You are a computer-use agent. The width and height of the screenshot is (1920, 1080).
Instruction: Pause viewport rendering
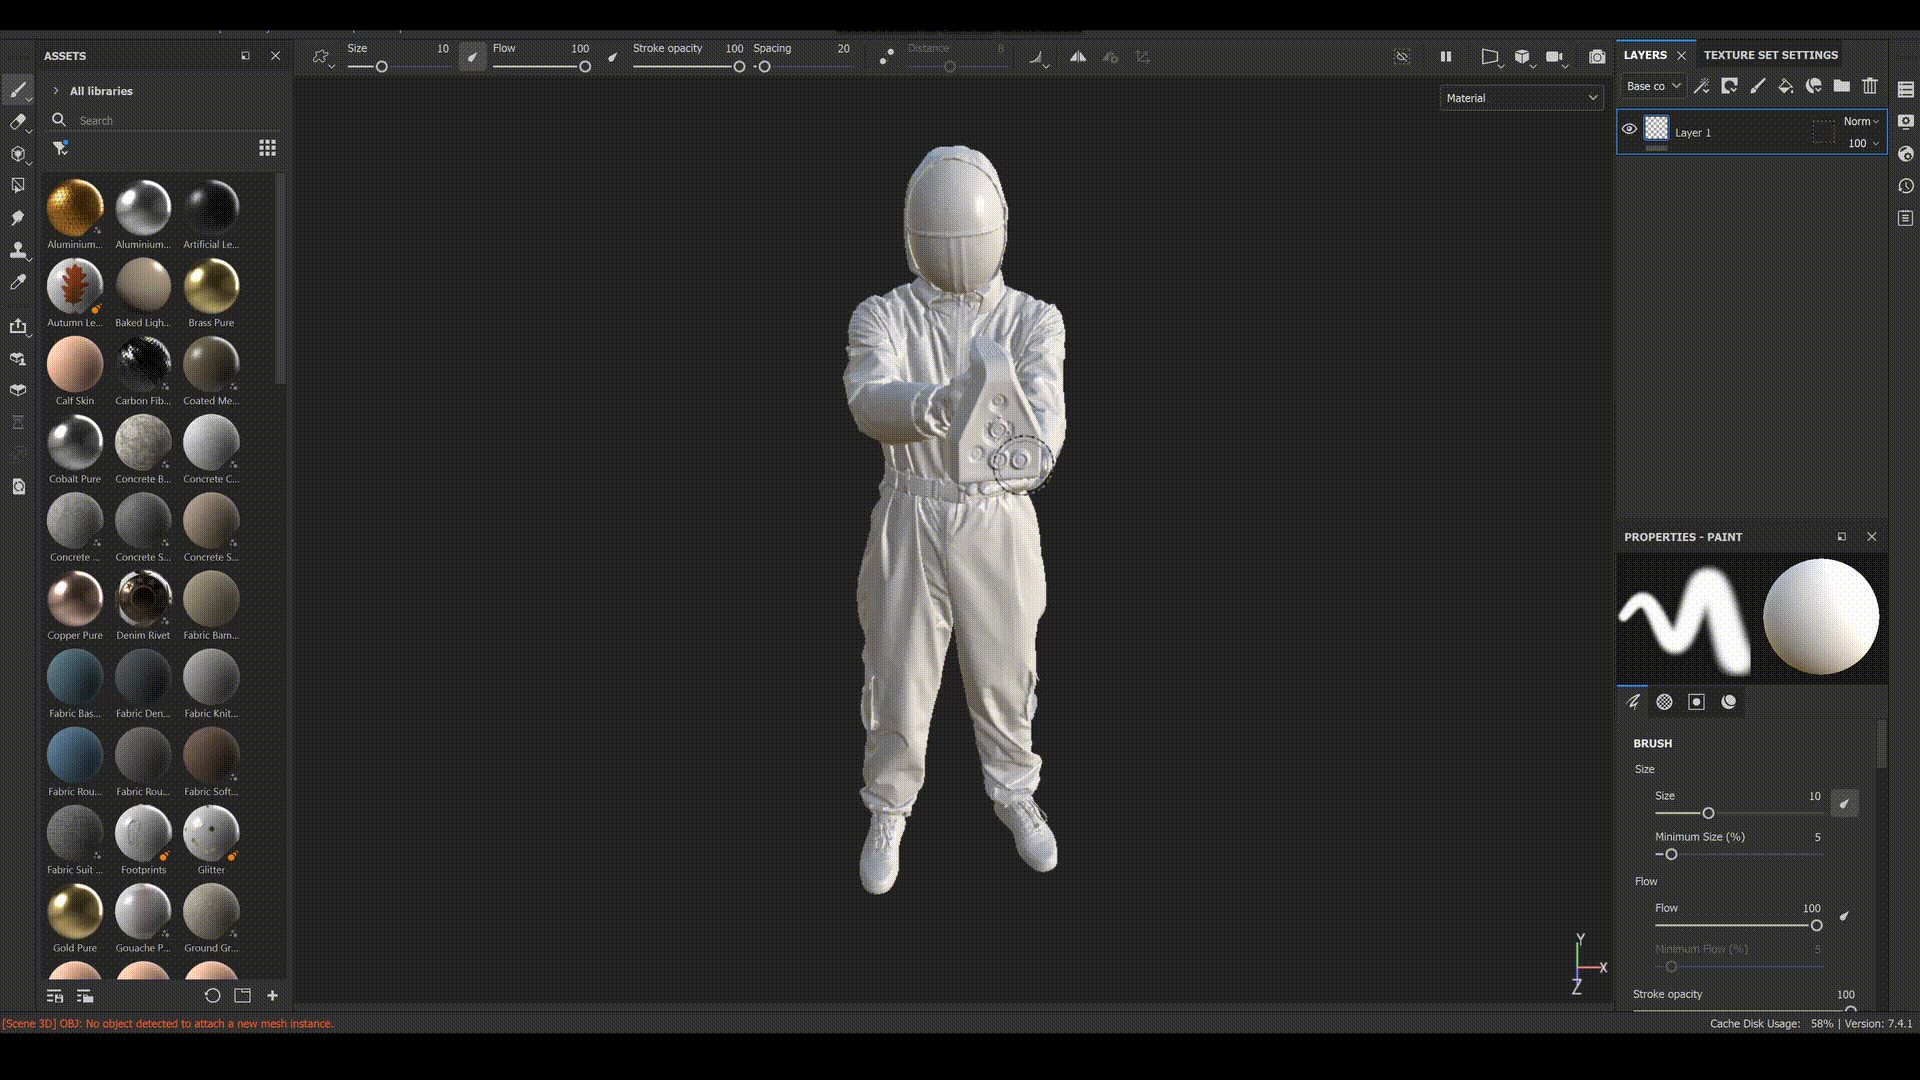[1446, 57]
